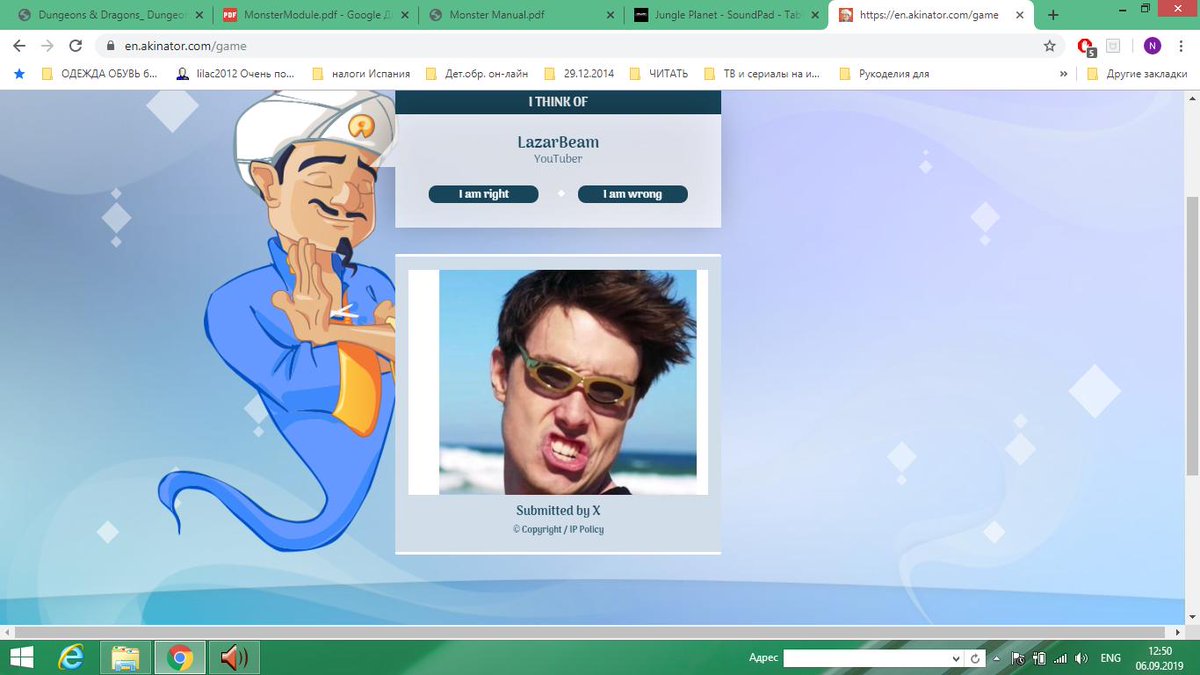The image size is (1200, 675).
Task: Refresh the taskbar address bar
Action: 976,658
